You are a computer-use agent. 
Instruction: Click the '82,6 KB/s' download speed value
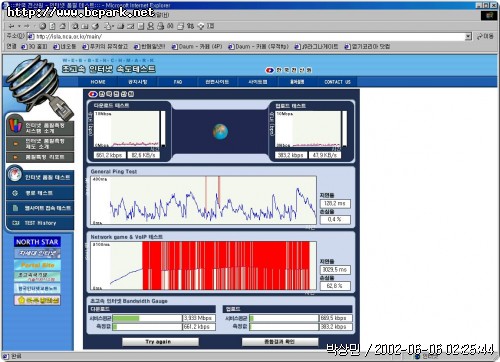(x=143, y=155)
